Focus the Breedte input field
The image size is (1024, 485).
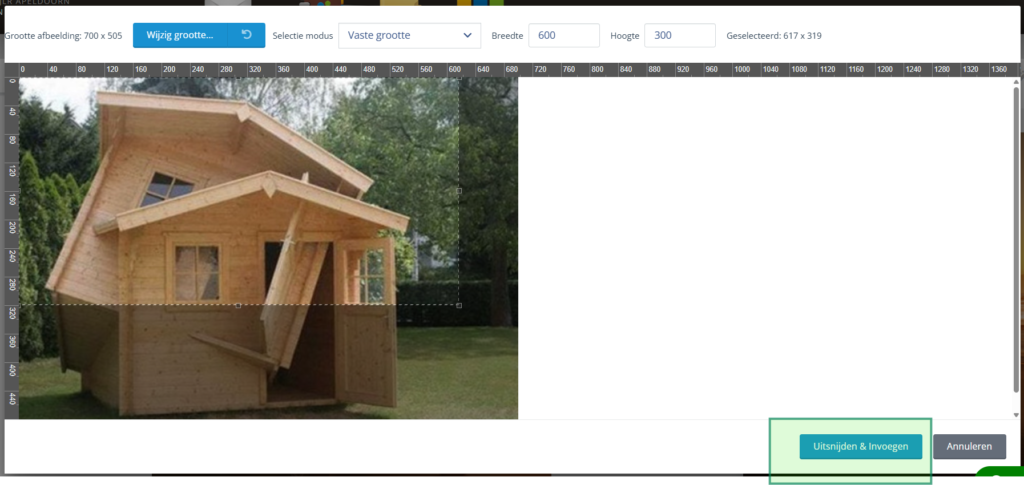(x=564, y=35)
